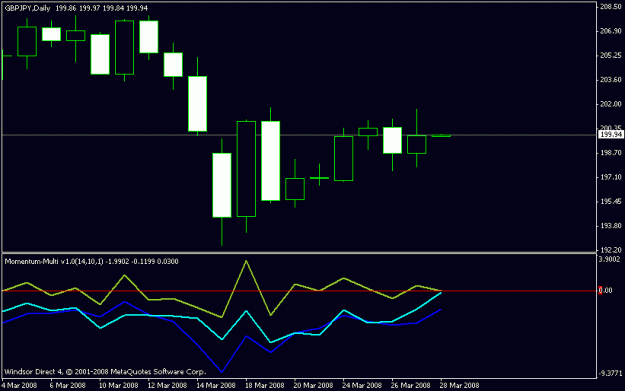Click the 205.25 price scale label
625x391 pixels.
tap(611, 55)
